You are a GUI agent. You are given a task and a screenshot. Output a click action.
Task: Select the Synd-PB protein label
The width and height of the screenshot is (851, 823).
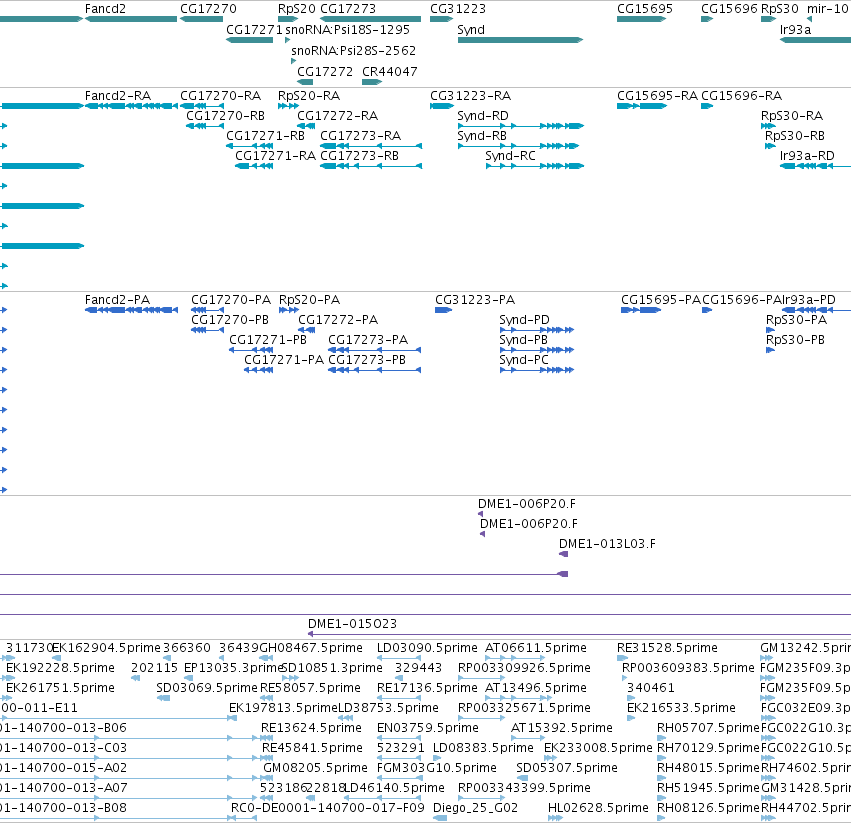(x=523, y=340)
